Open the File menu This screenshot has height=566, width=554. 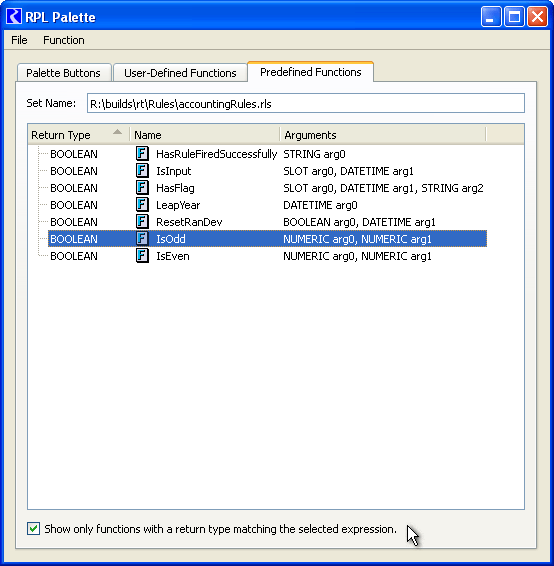coord(19,40)
